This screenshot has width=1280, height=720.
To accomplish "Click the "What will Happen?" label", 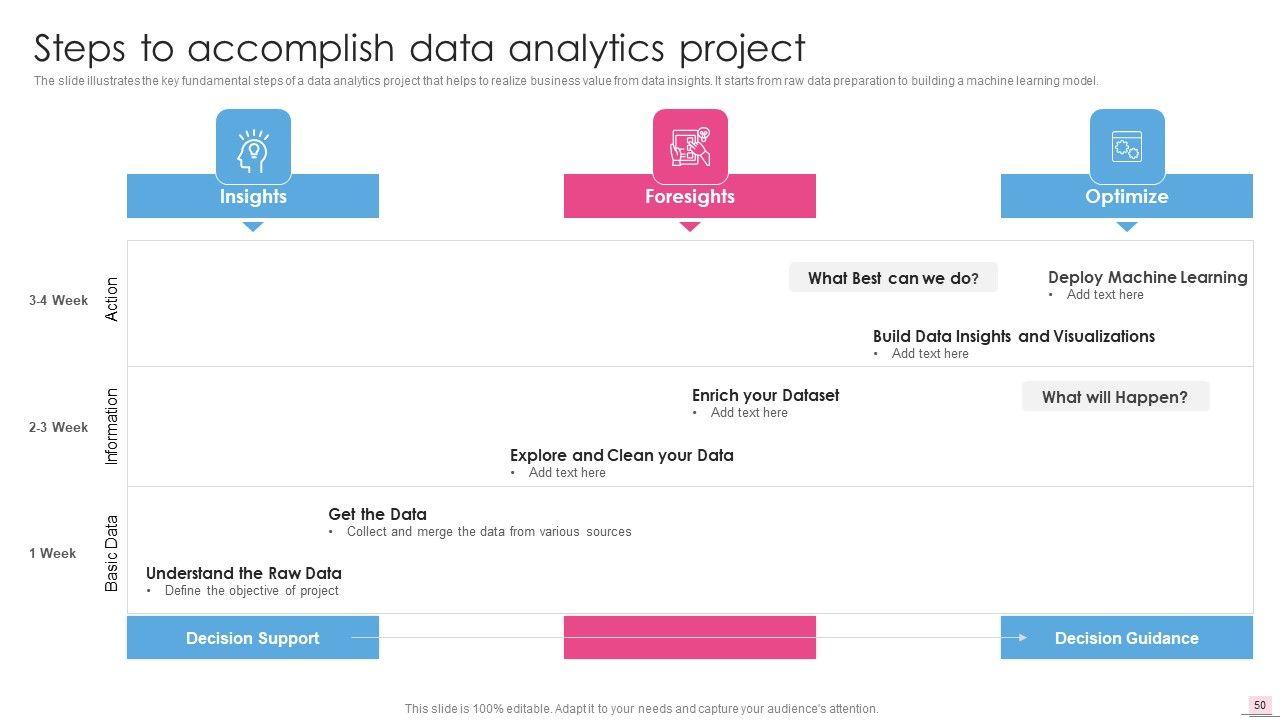I will (x=1115, y=397).
